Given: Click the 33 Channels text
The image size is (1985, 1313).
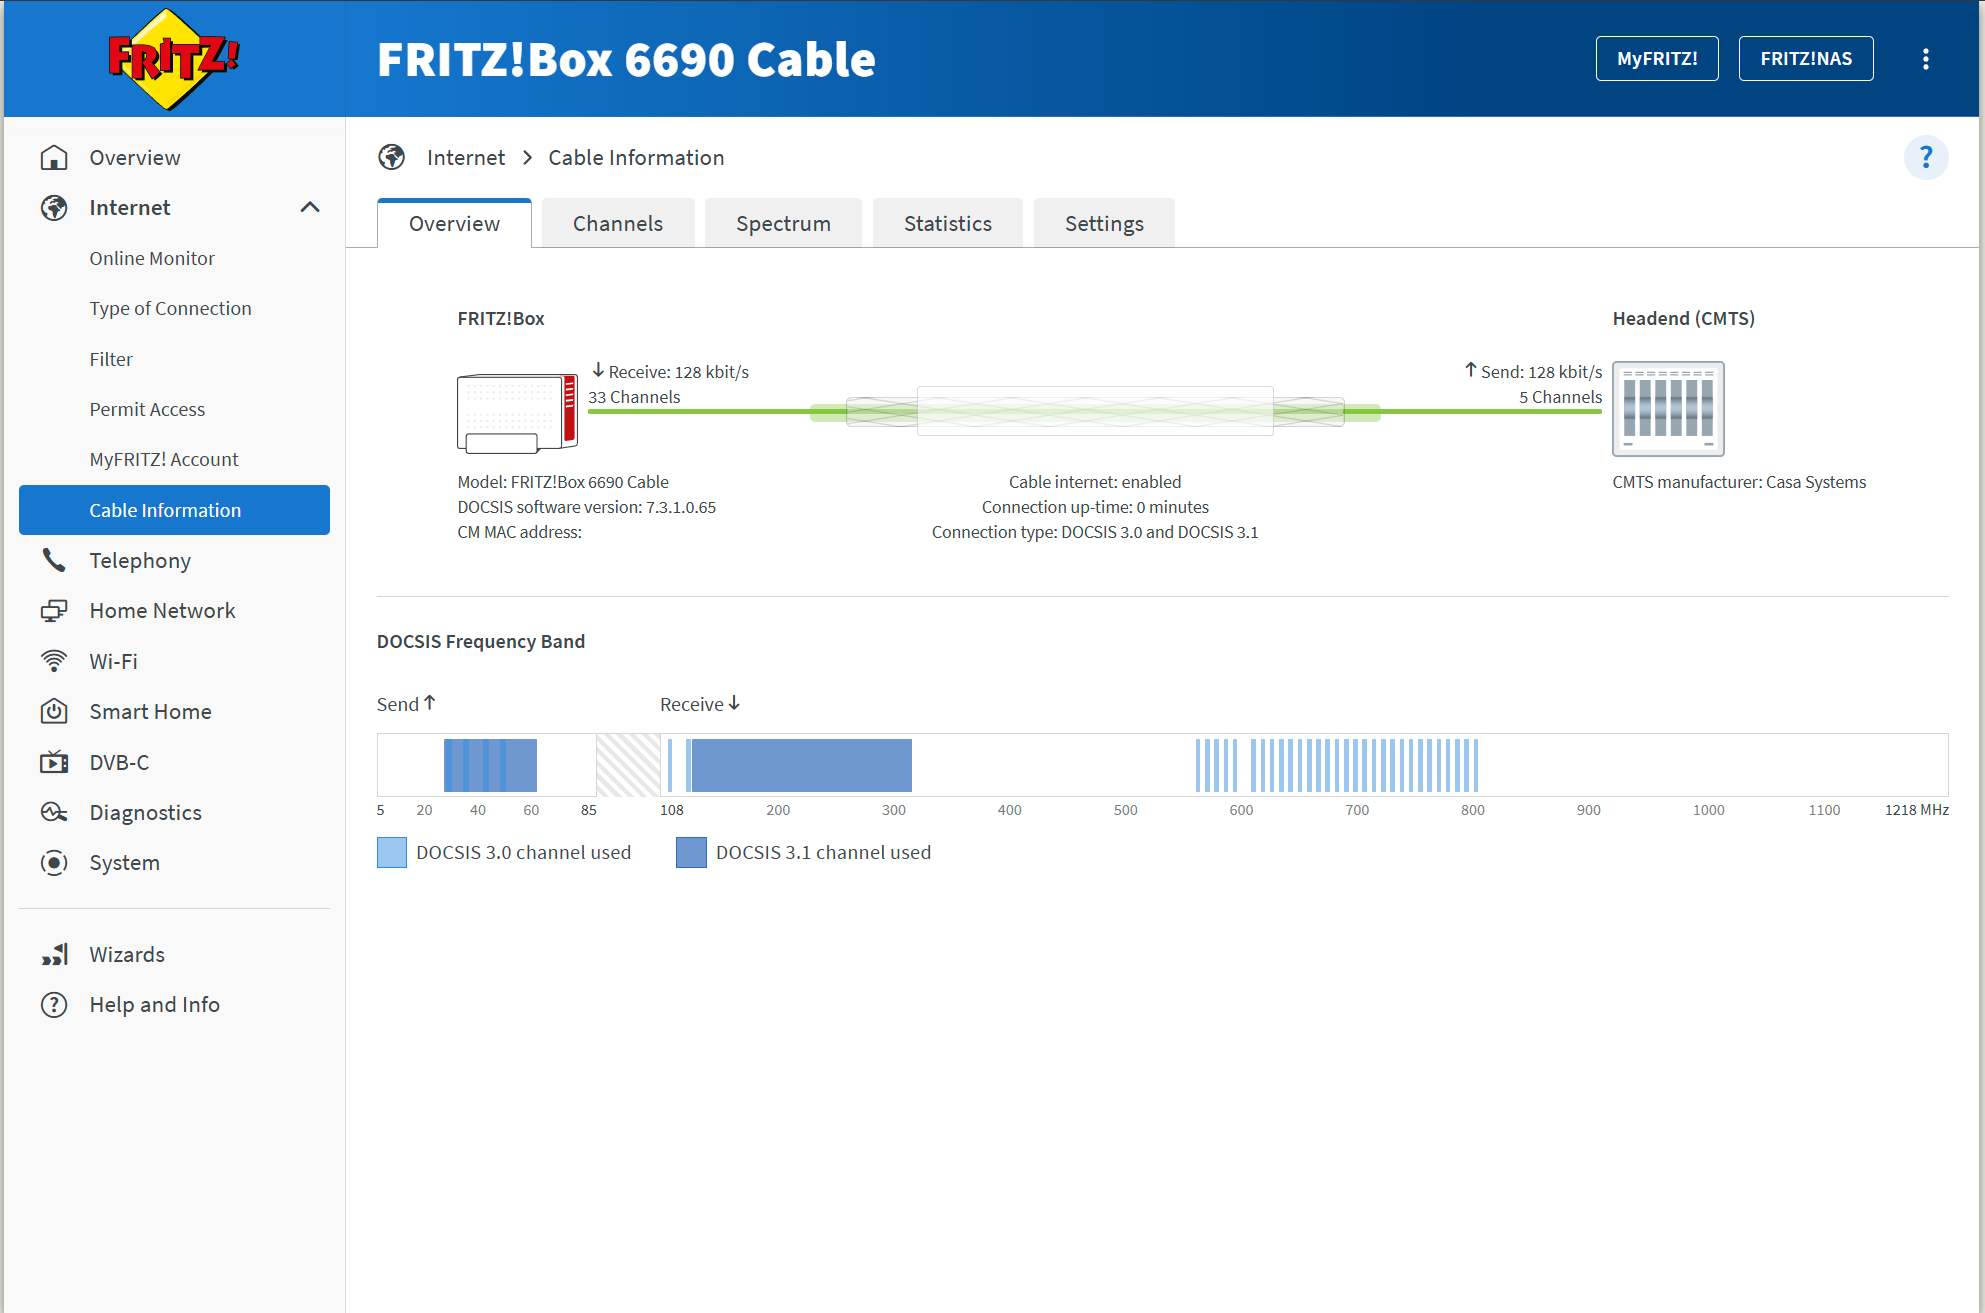Looking at the screenshot, I should [x=634, y=397].
